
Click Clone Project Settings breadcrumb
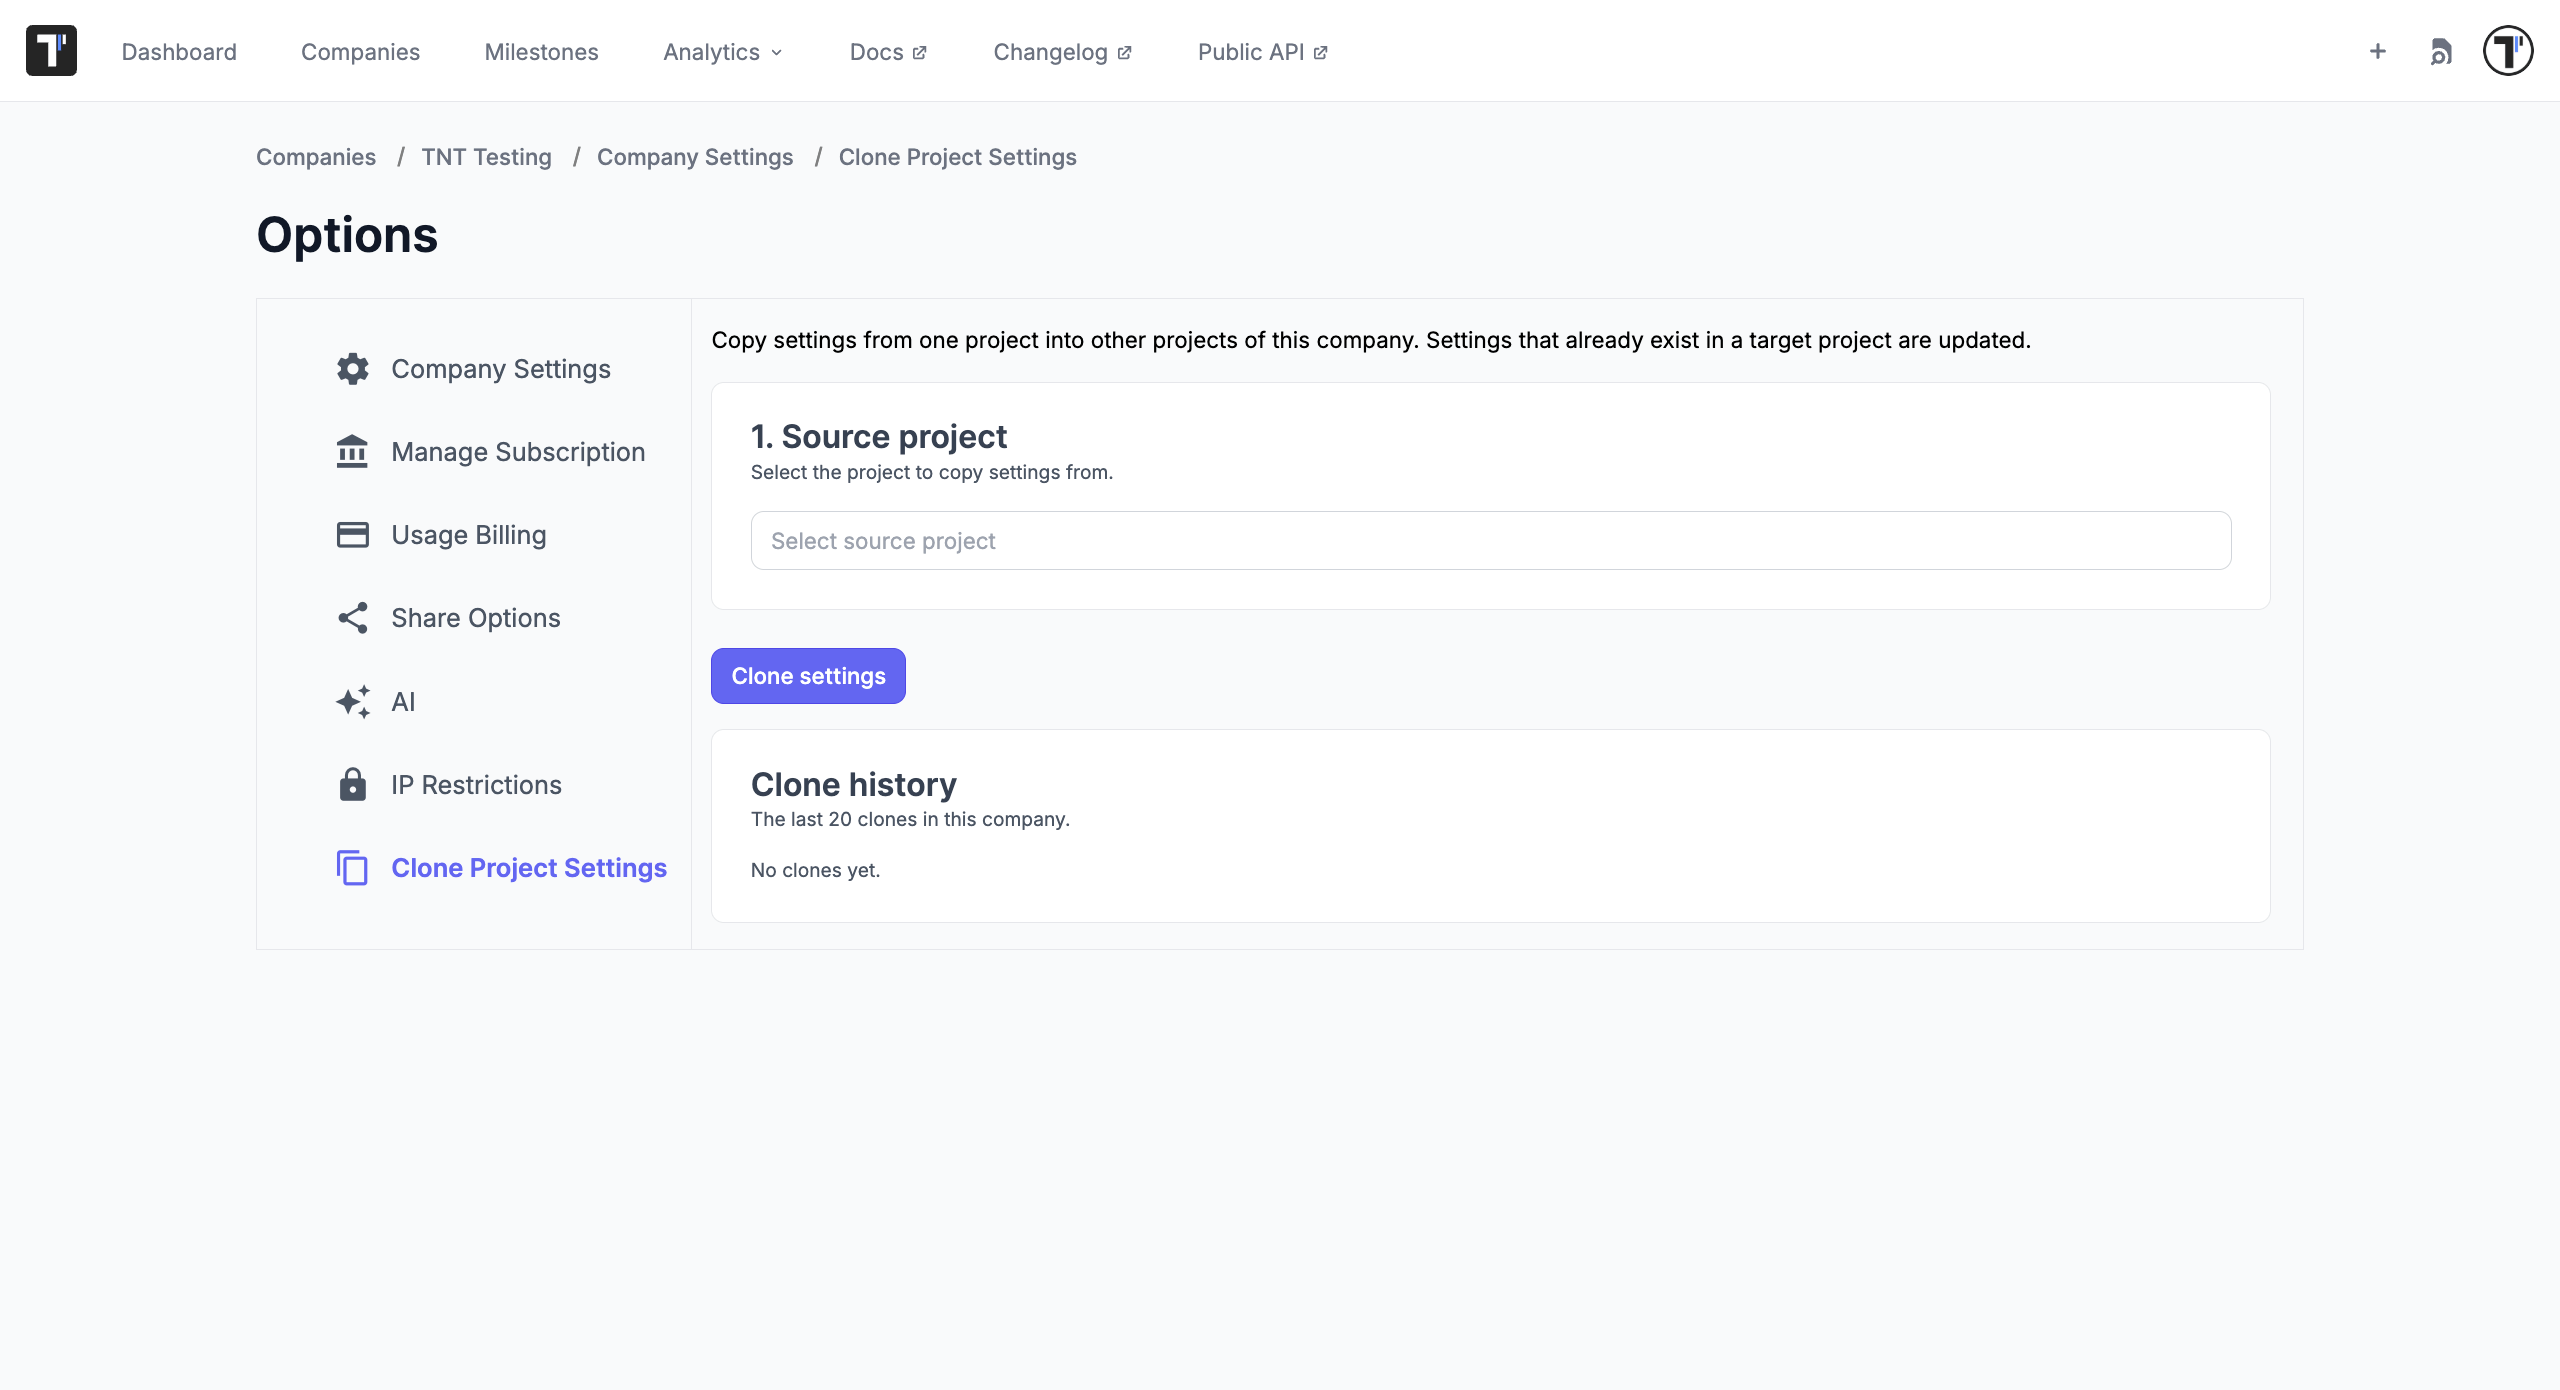(x=957, y=157)
